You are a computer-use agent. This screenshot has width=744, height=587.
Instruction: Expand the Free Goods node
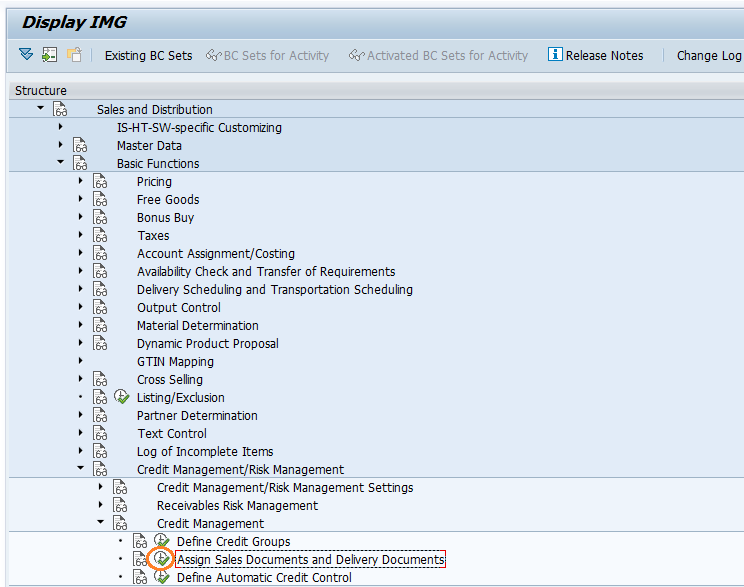[x=80, y=199]
